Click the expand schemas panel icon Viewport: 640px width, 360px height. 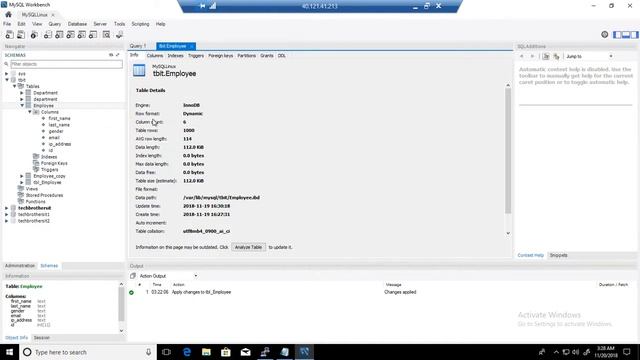click(x=118, y=55)
